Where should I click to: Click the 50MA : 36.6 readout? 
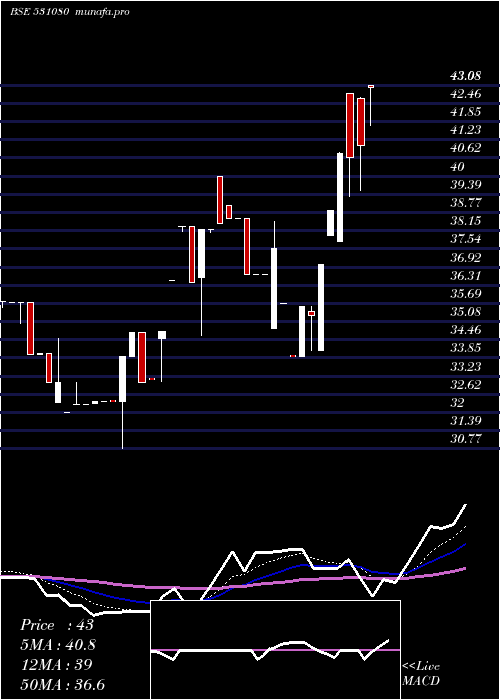(x=62, y=684)
